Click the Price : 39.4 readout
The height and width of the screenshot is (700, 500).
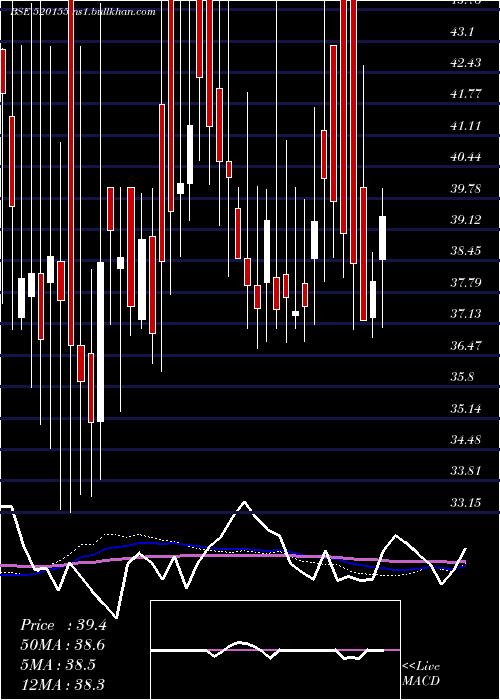point(63,625)
